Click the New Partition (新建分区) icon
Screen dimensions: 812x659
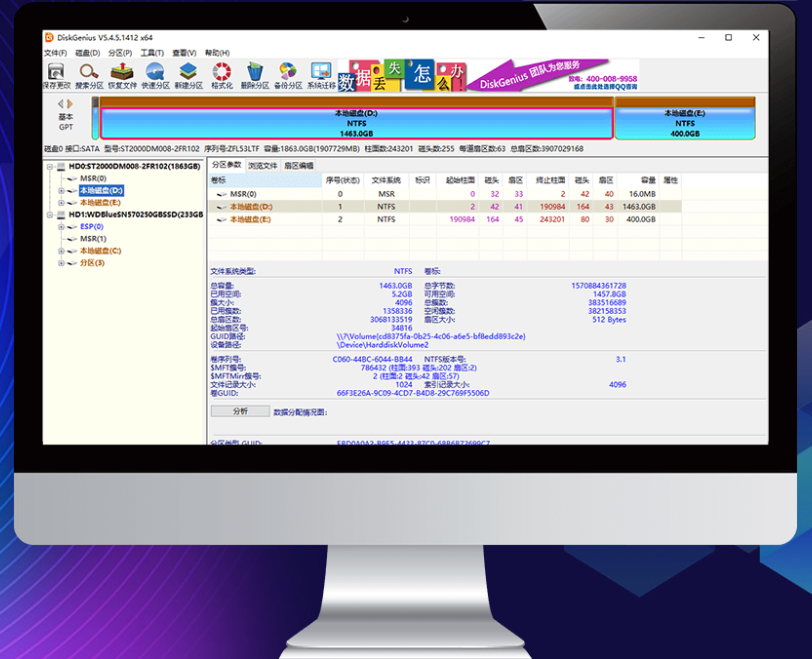coord(188,76)
